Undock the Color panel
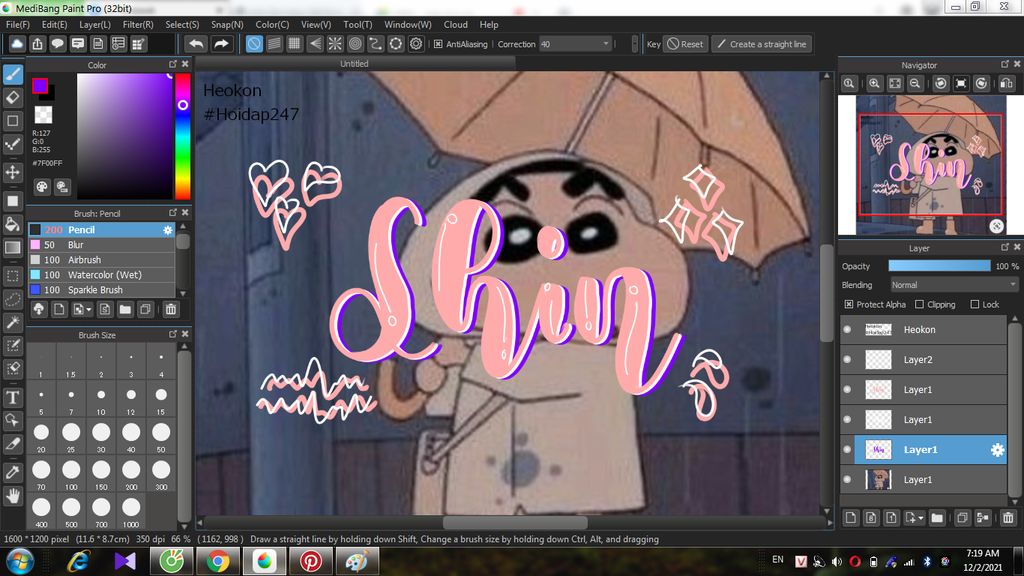 [173, 64]
